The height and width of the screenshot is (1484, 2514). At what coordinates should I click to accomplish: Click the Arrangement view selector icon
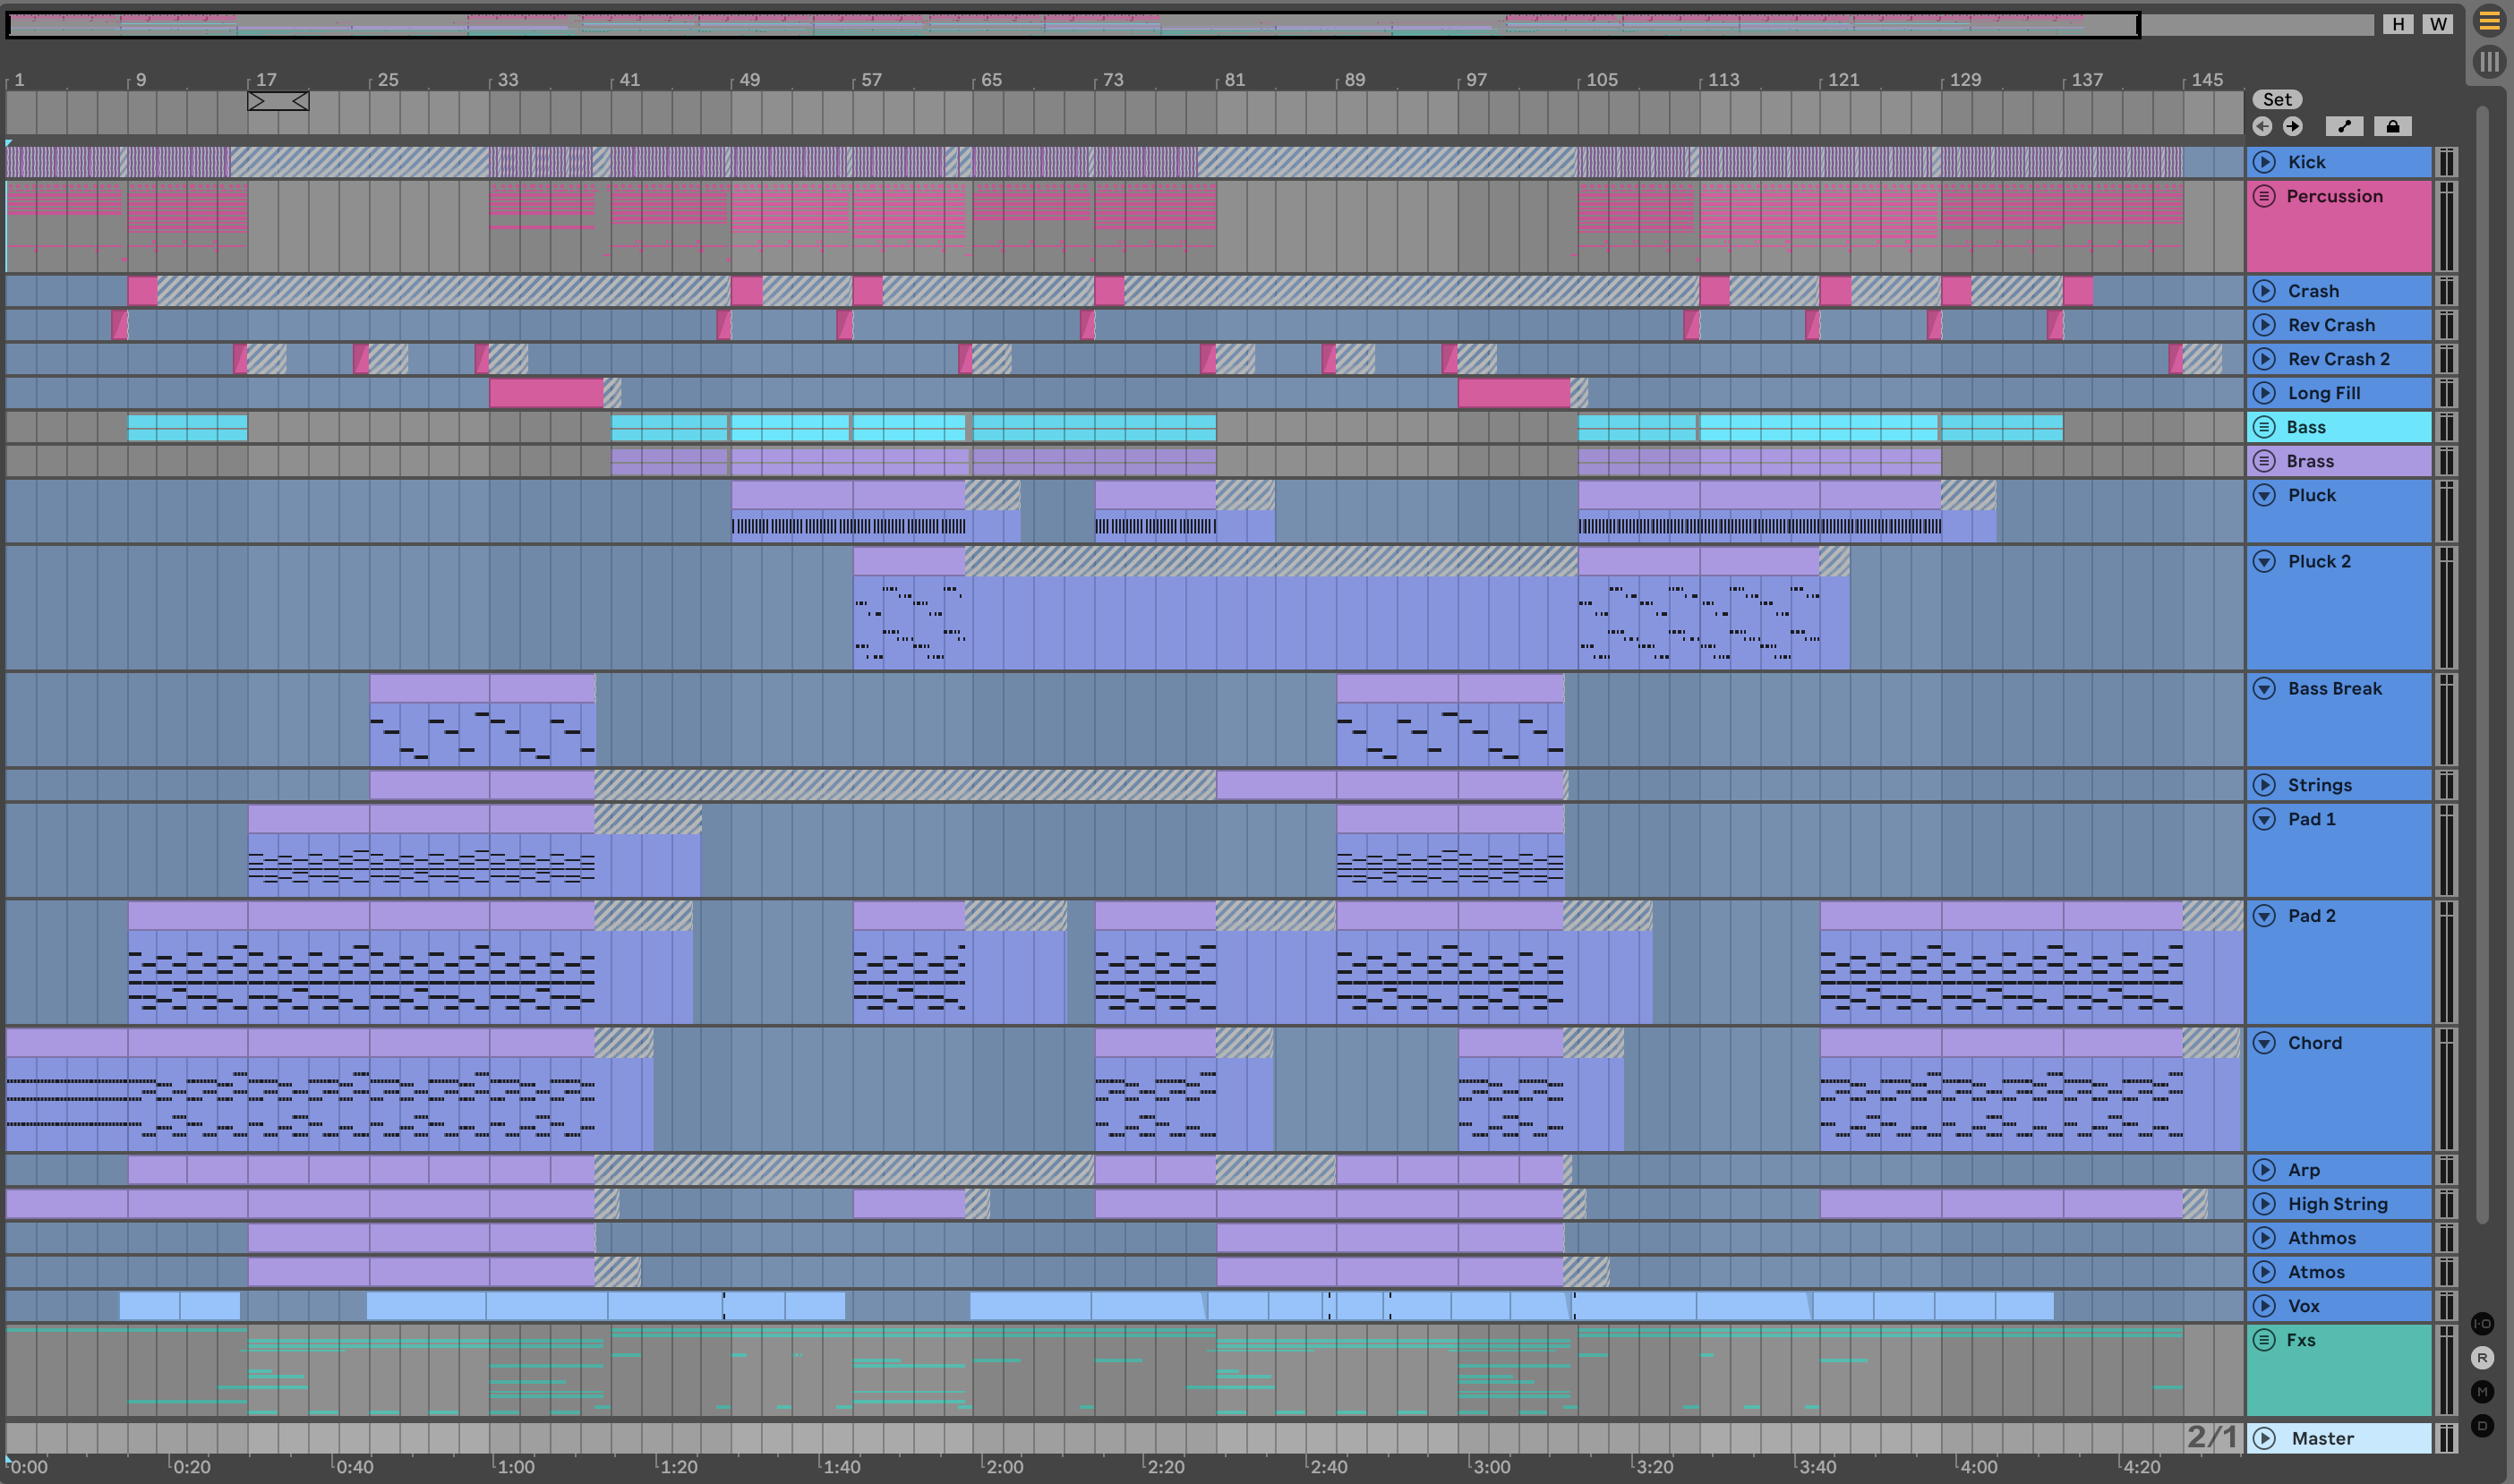point(2489,21)
